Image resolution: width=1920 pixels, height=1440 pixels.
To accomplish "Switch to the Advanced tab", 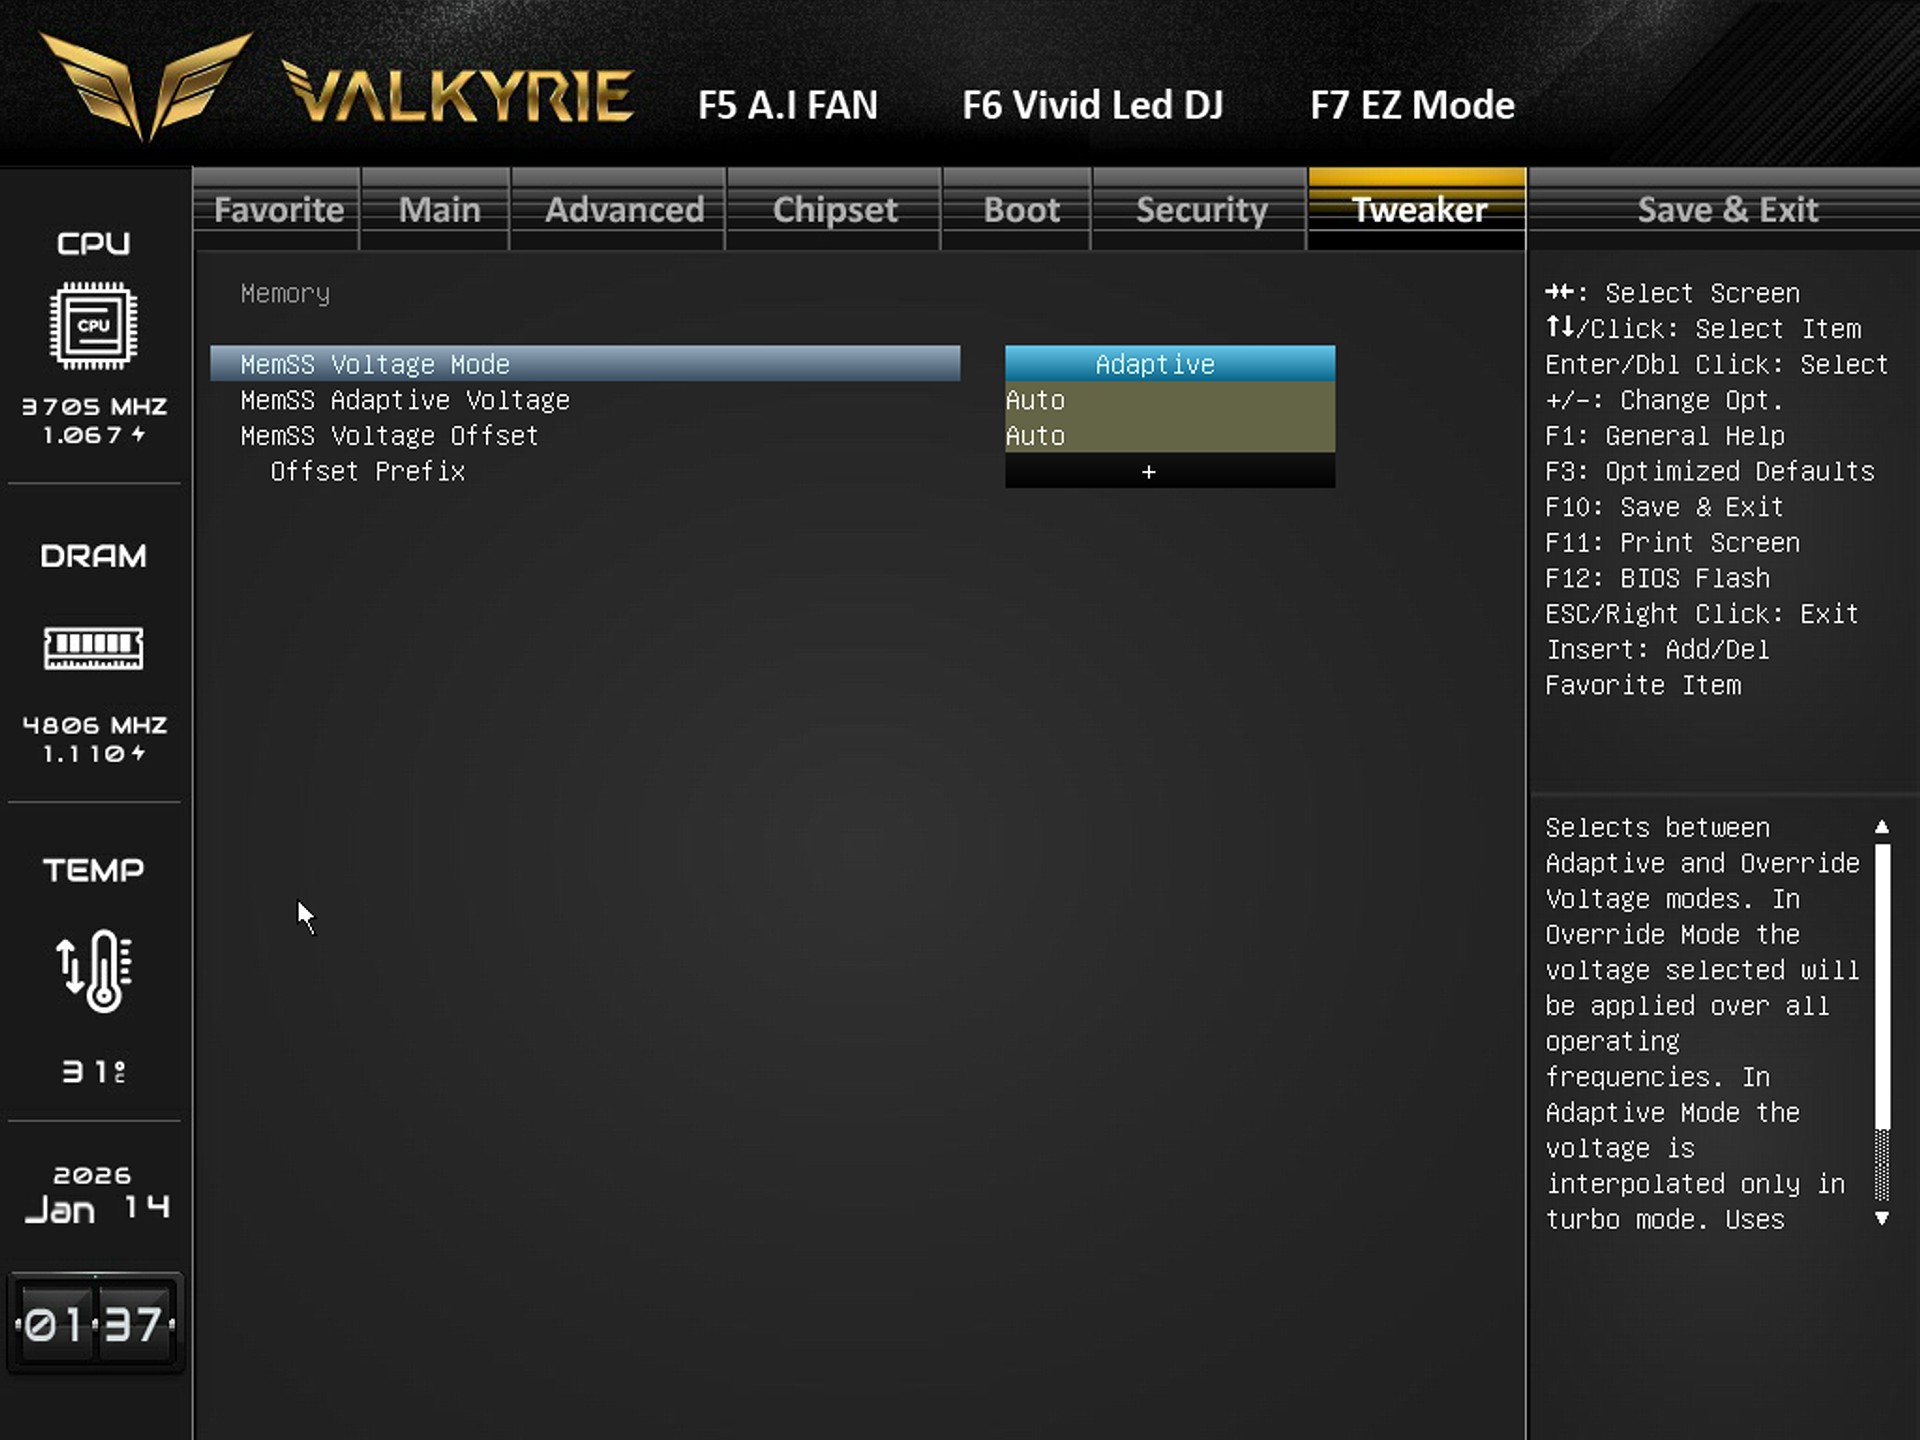I will tap(623, 210).
